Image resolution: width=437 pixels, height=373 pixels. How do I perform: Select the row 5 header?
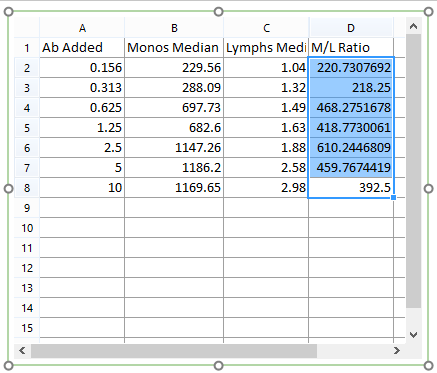click(x=27, y=128)
